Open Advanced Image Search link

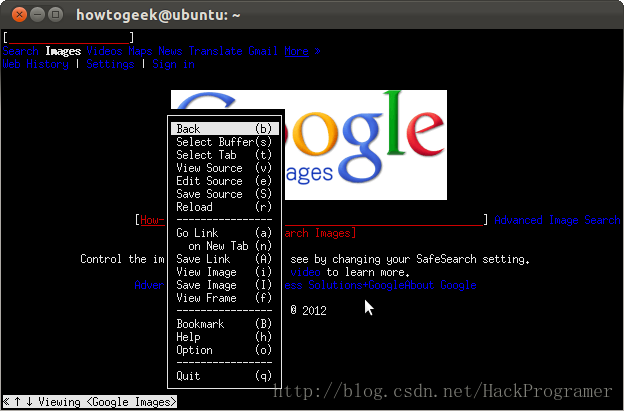click(x=557, y=220)
